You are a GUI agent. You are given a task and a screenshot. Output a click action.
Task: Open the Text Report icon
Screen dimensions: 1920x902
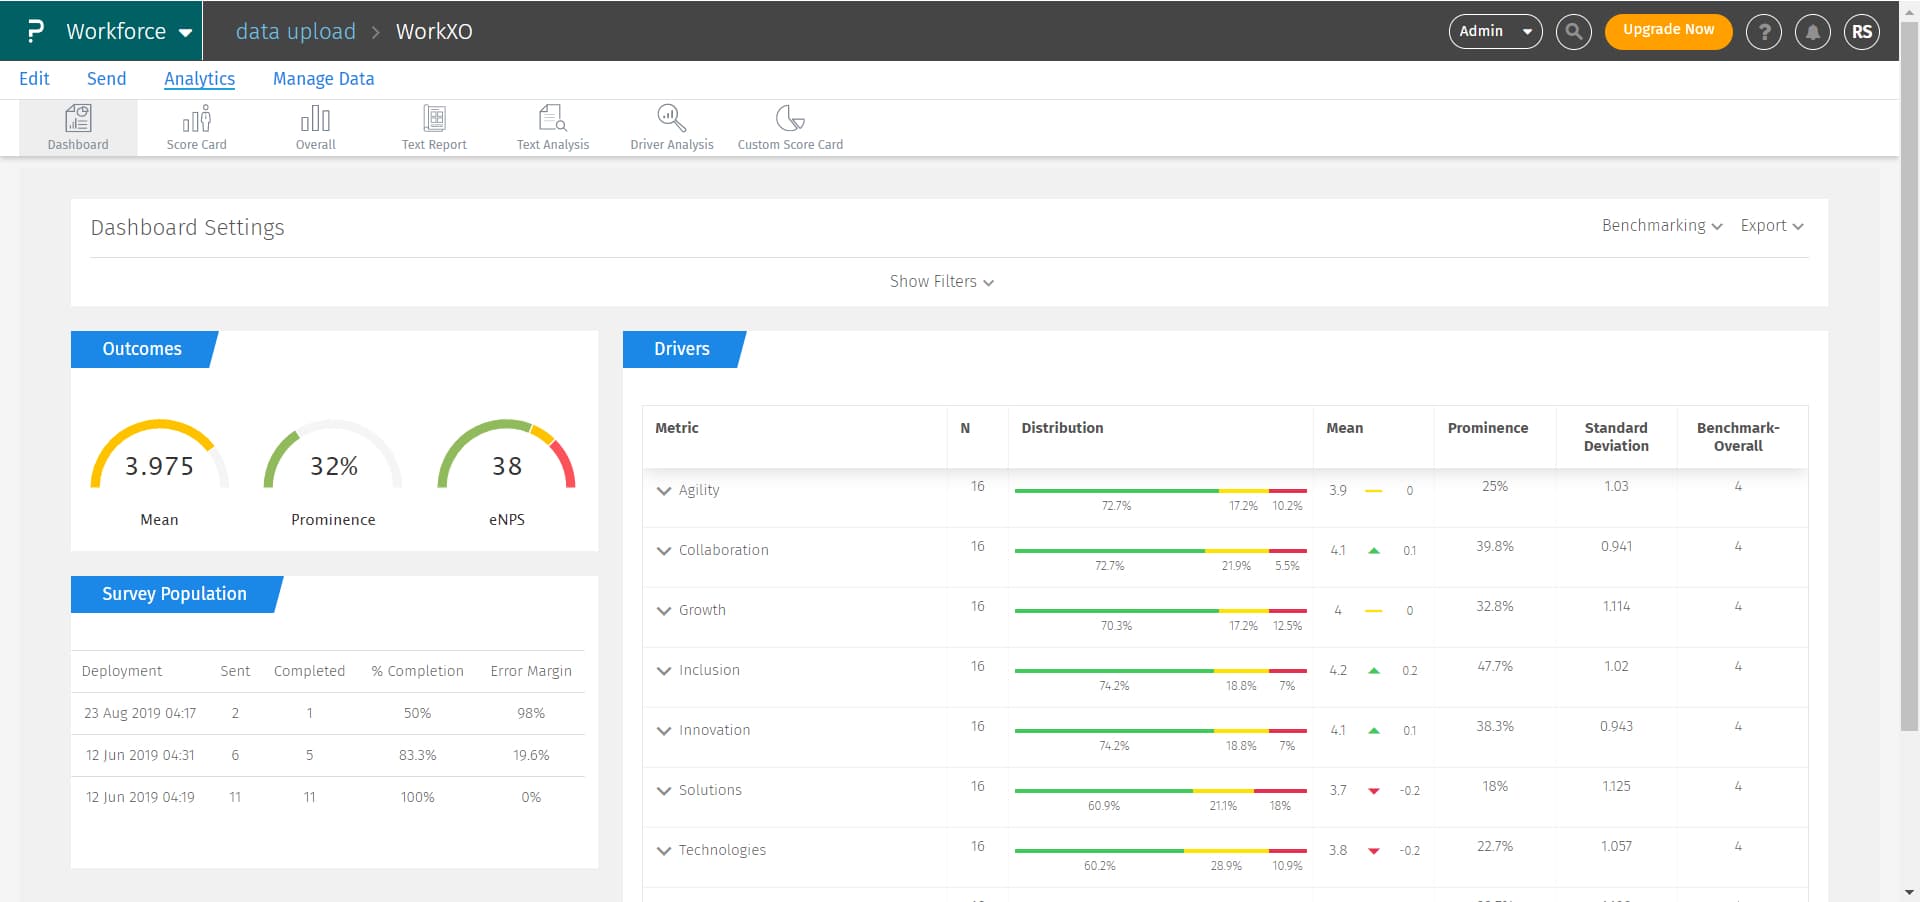[434, 120]
